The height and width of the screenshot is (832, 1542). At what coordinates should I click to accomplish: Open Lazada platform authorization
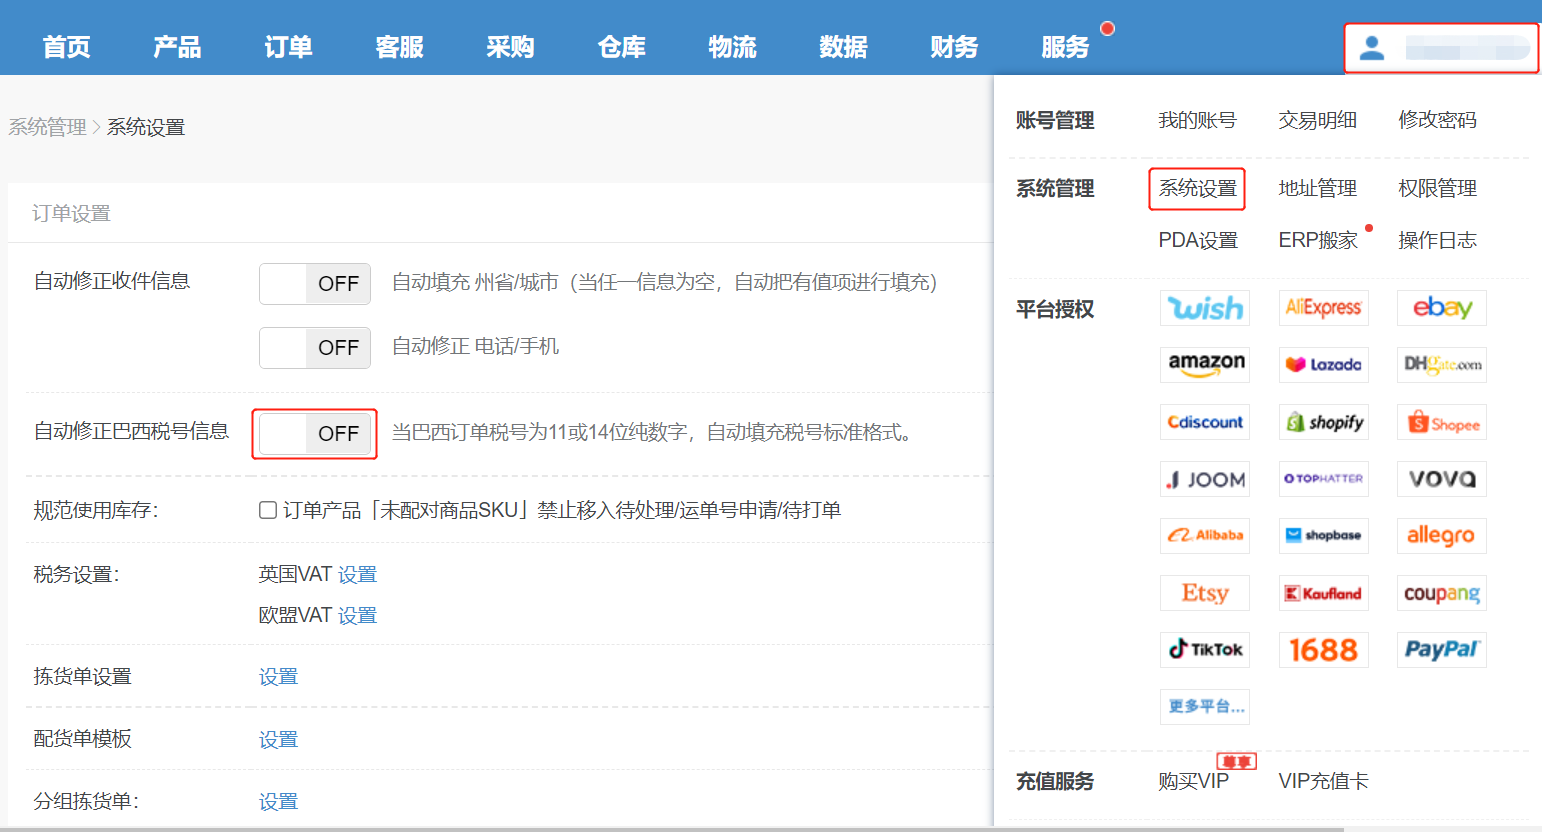coord(1324,365)
